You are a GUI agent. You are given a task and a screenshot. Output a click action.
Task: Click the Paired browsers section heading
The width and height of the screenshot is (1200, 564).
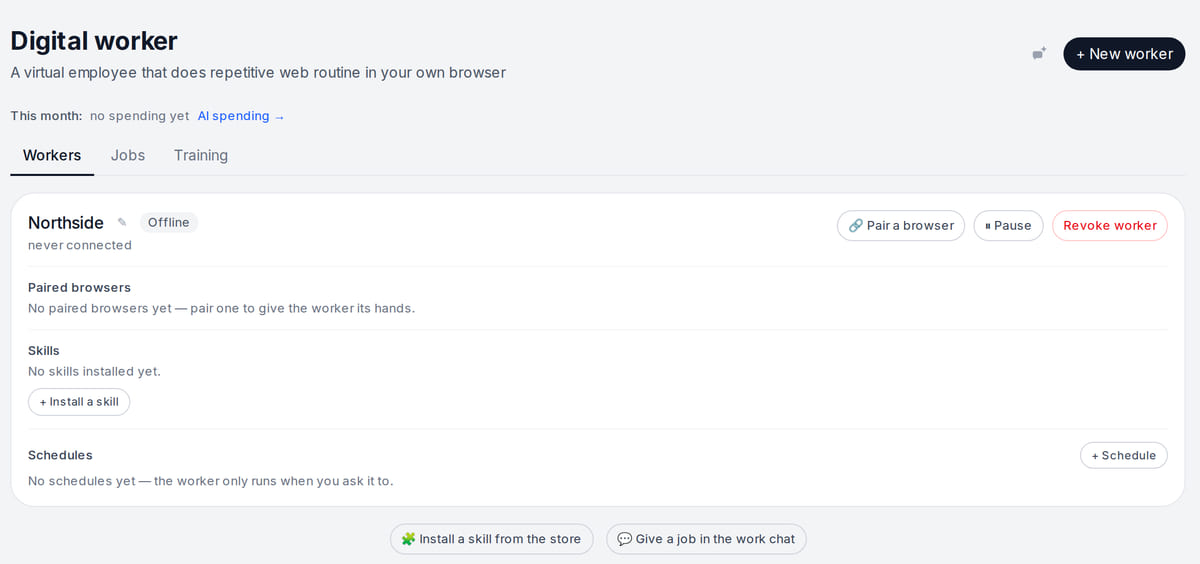click(79, 287)
